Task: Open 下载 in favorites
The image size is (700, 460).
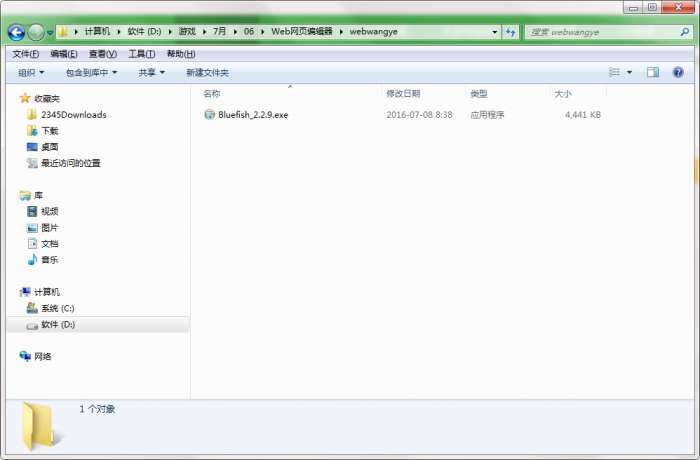Action: click(50, 131)
